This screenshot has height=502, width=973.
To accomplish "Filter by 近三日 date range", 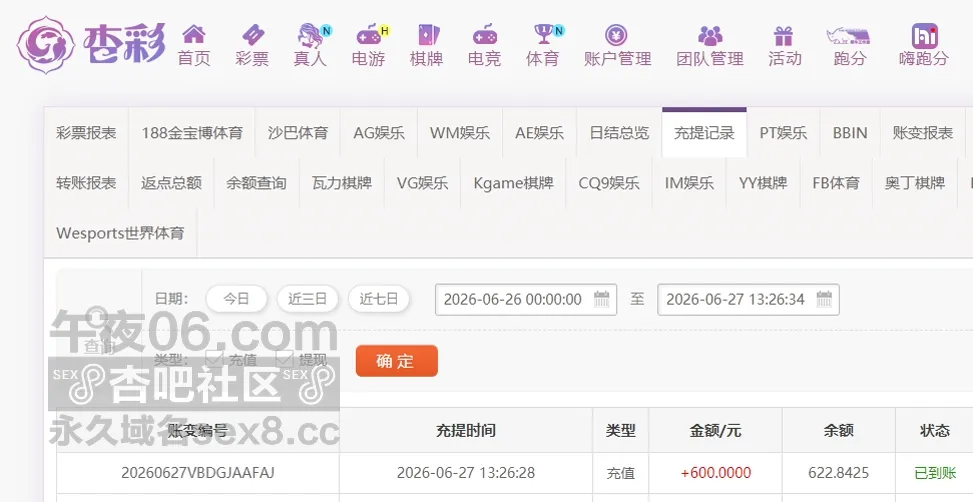I will pyautogui.click(x=308, y=299).
